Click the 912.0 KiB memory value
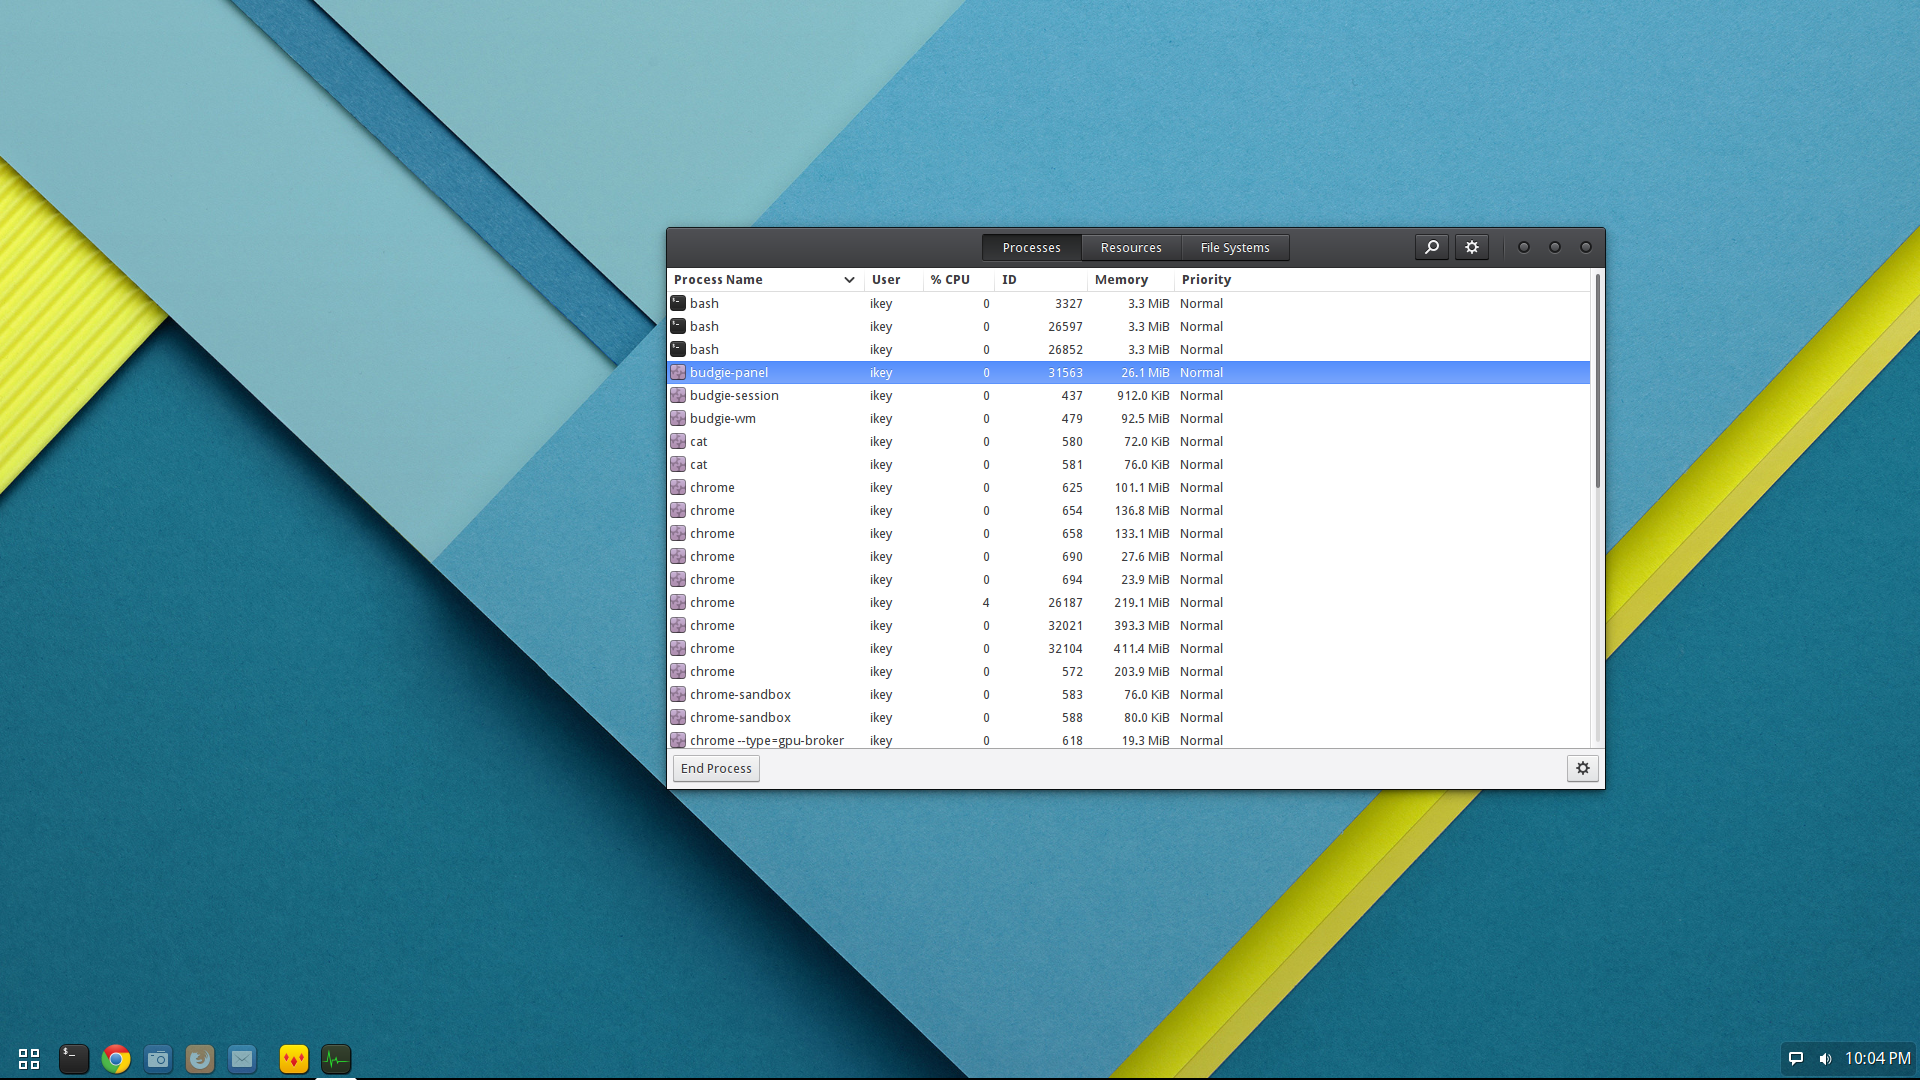This screenshot has width=1920, height=1080. pos(1143,395)
